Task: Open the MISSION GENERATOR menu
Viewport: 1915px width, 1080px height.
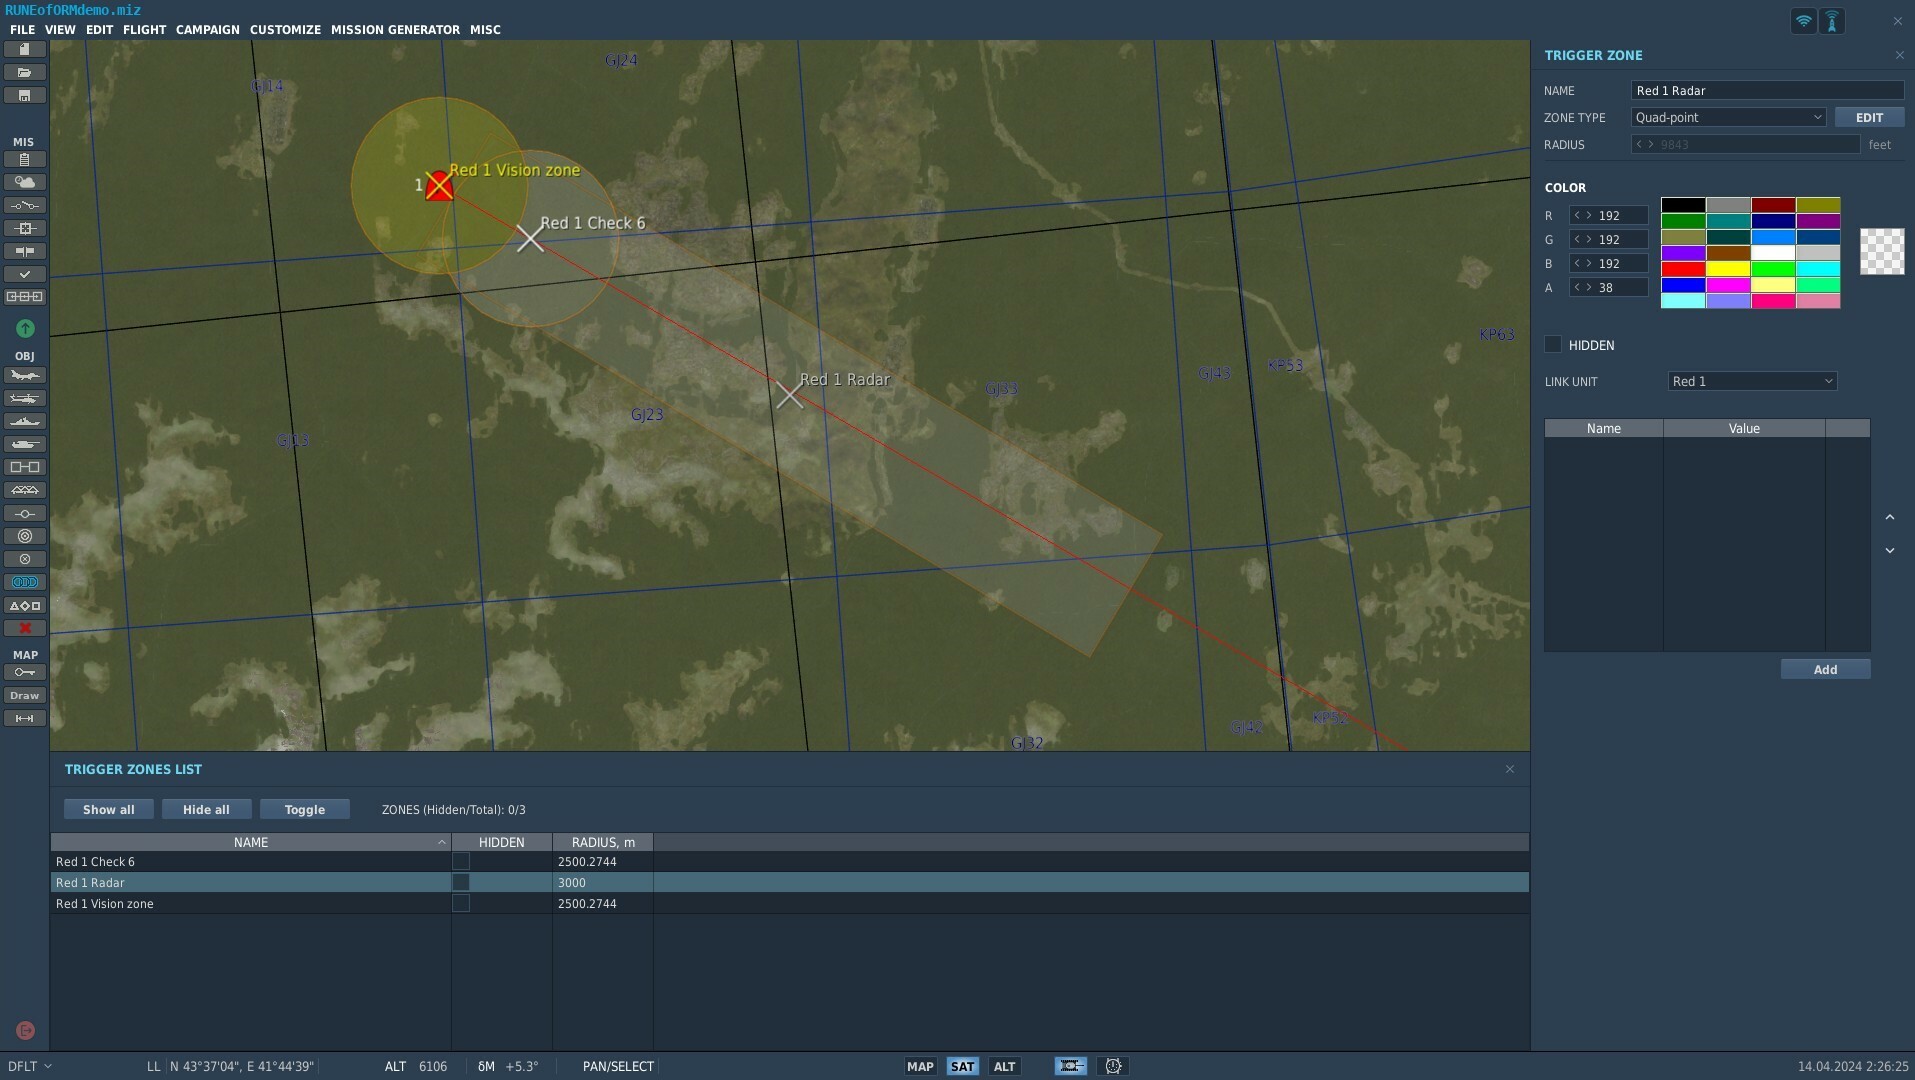Action: point(395,30)
